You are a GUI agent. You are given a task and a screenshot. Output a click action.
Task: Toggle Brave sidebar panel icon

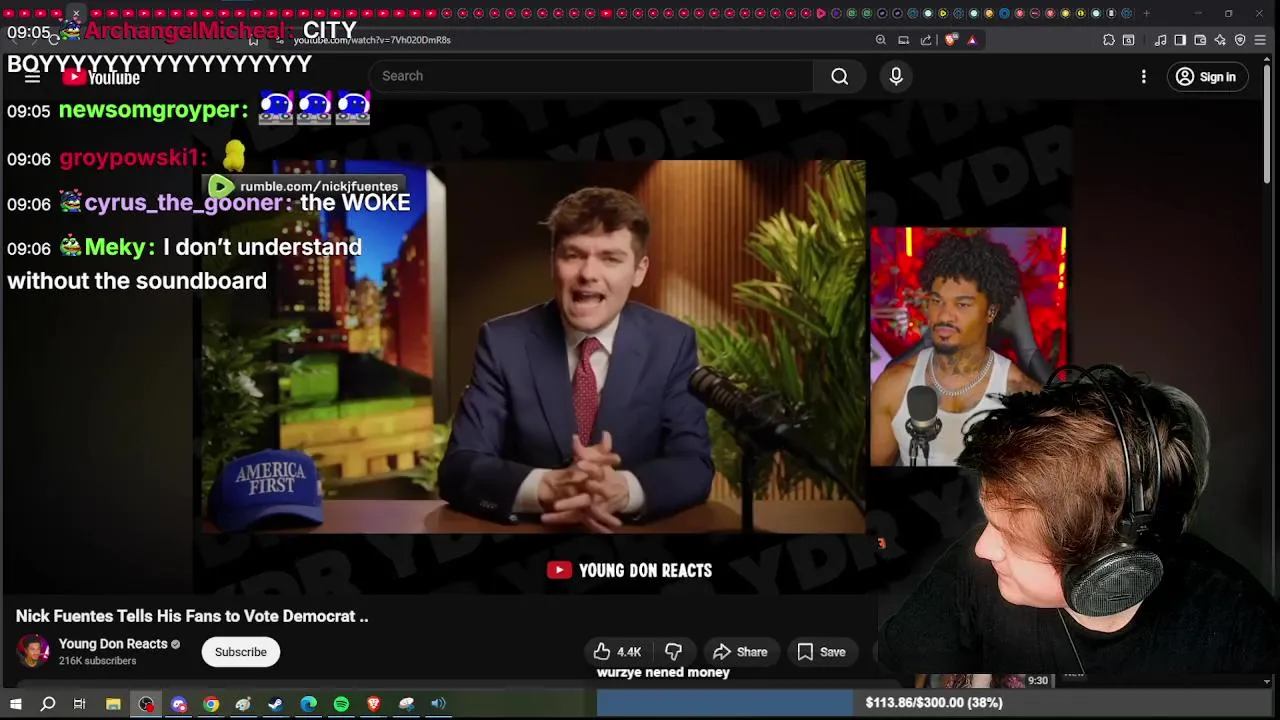pos(1180,40)
